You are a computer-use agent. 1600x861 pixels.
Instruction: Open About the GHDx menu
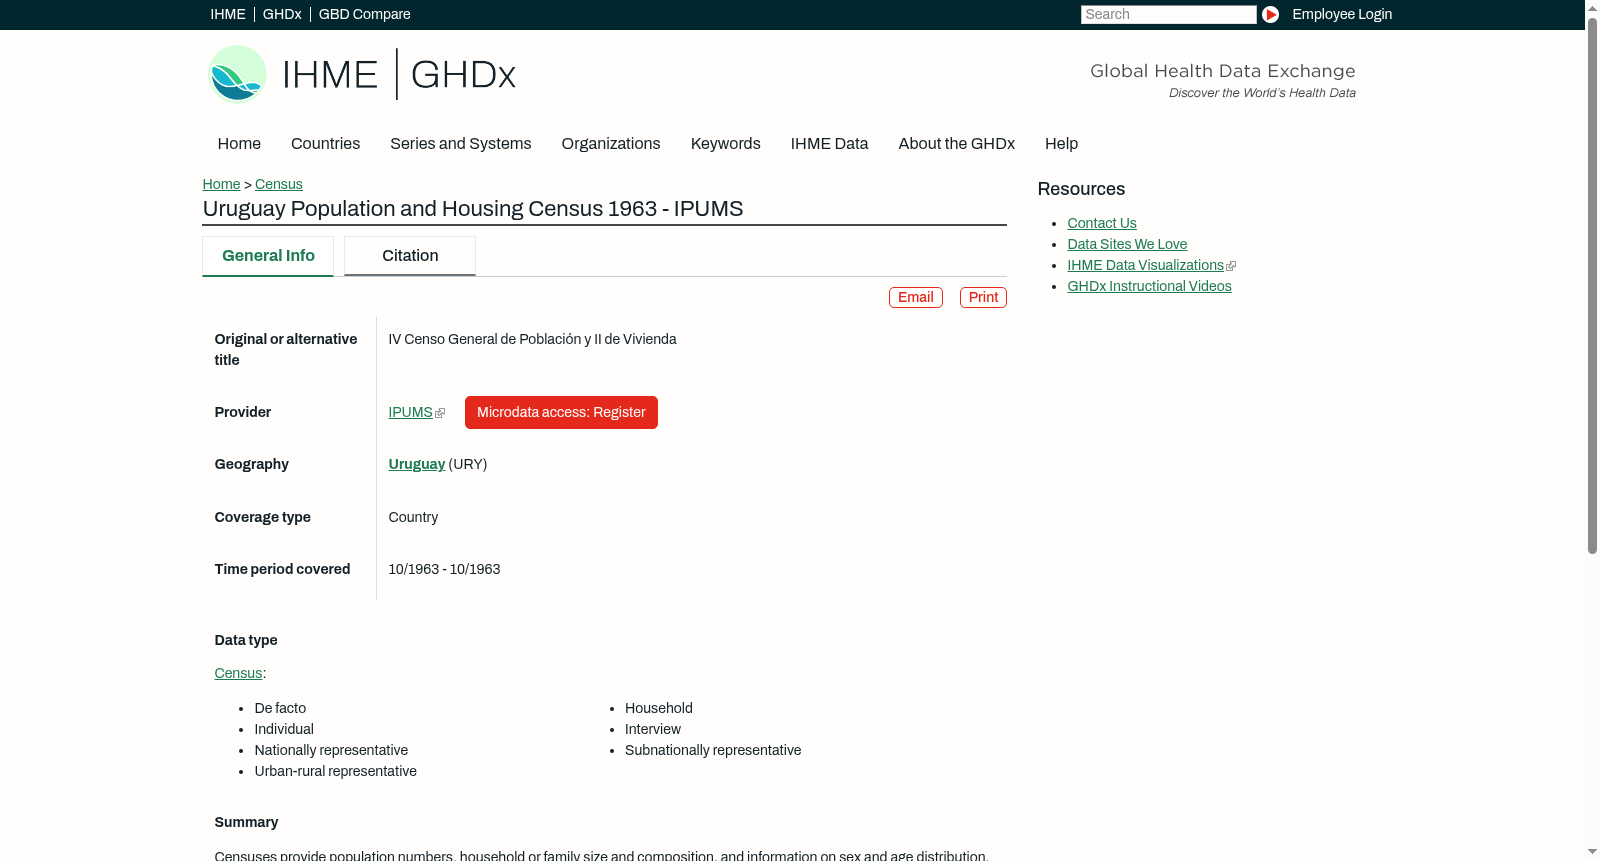957,144
